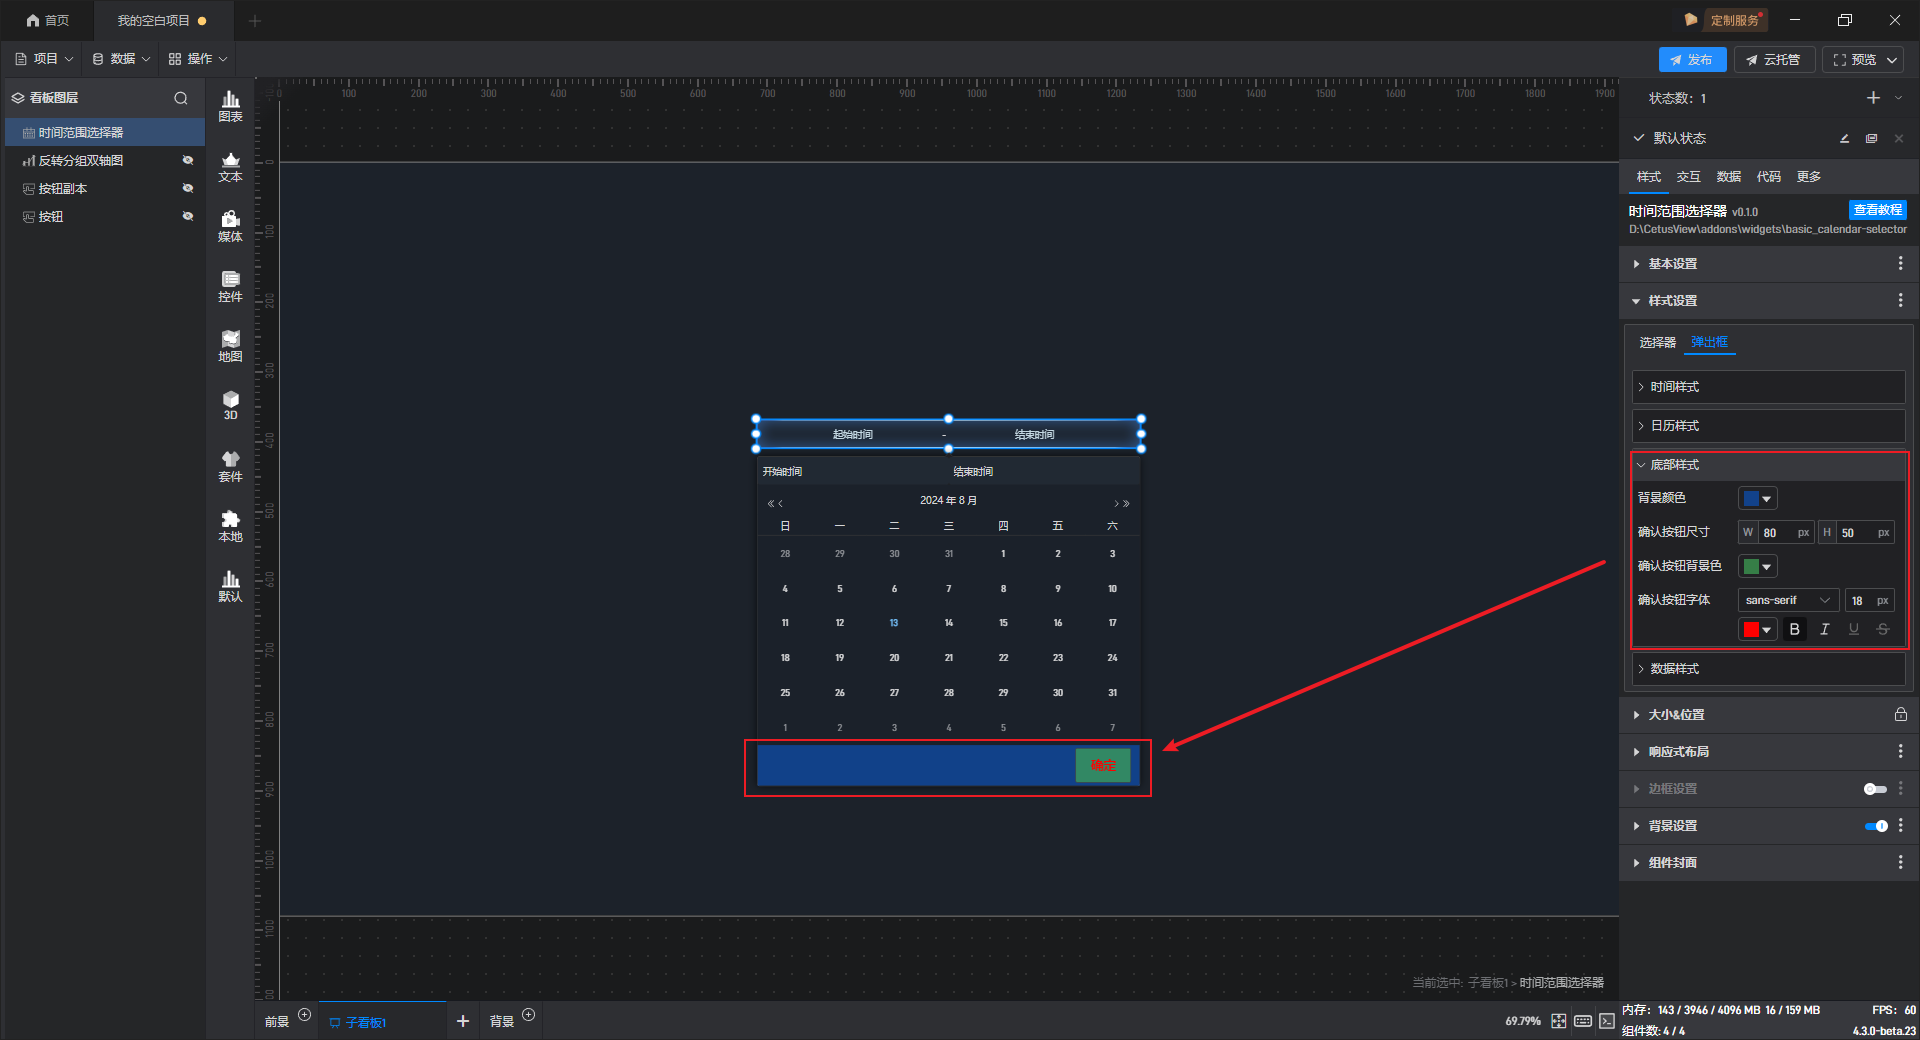
Task: Switch to the 代码 tab
Action: (x=1769, y=177)
